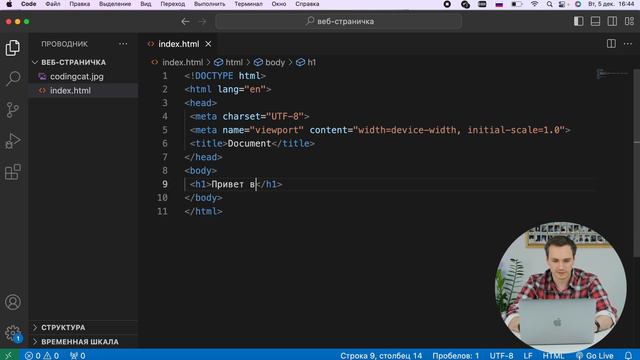
Task: Open the Переход menu
Action: [x=173, y=4]
